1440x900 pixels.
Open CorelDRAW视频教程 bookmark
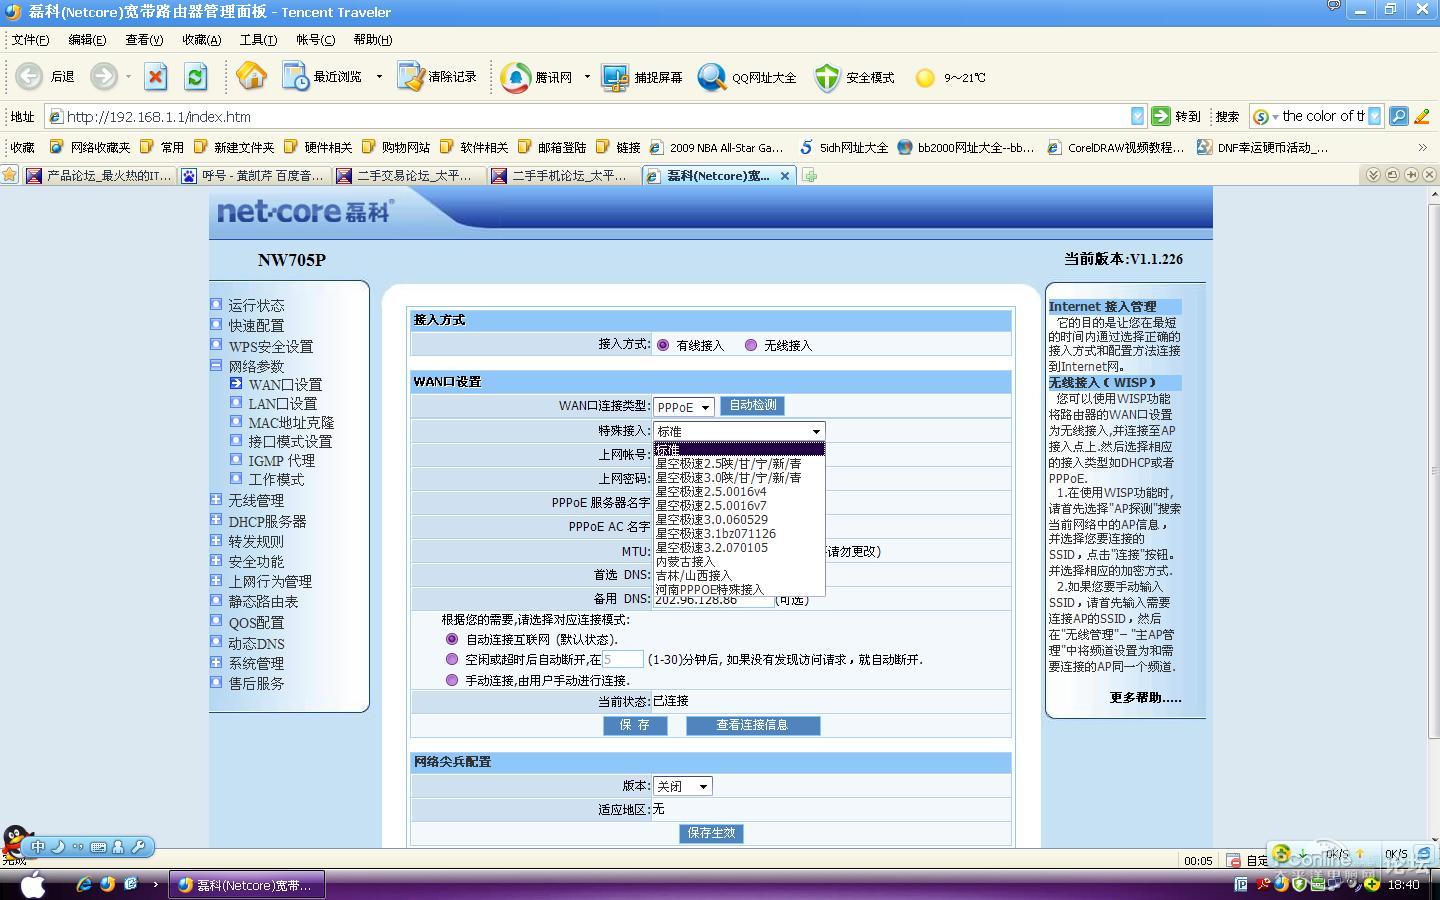pyautogui.click(x=1115, y=147)
